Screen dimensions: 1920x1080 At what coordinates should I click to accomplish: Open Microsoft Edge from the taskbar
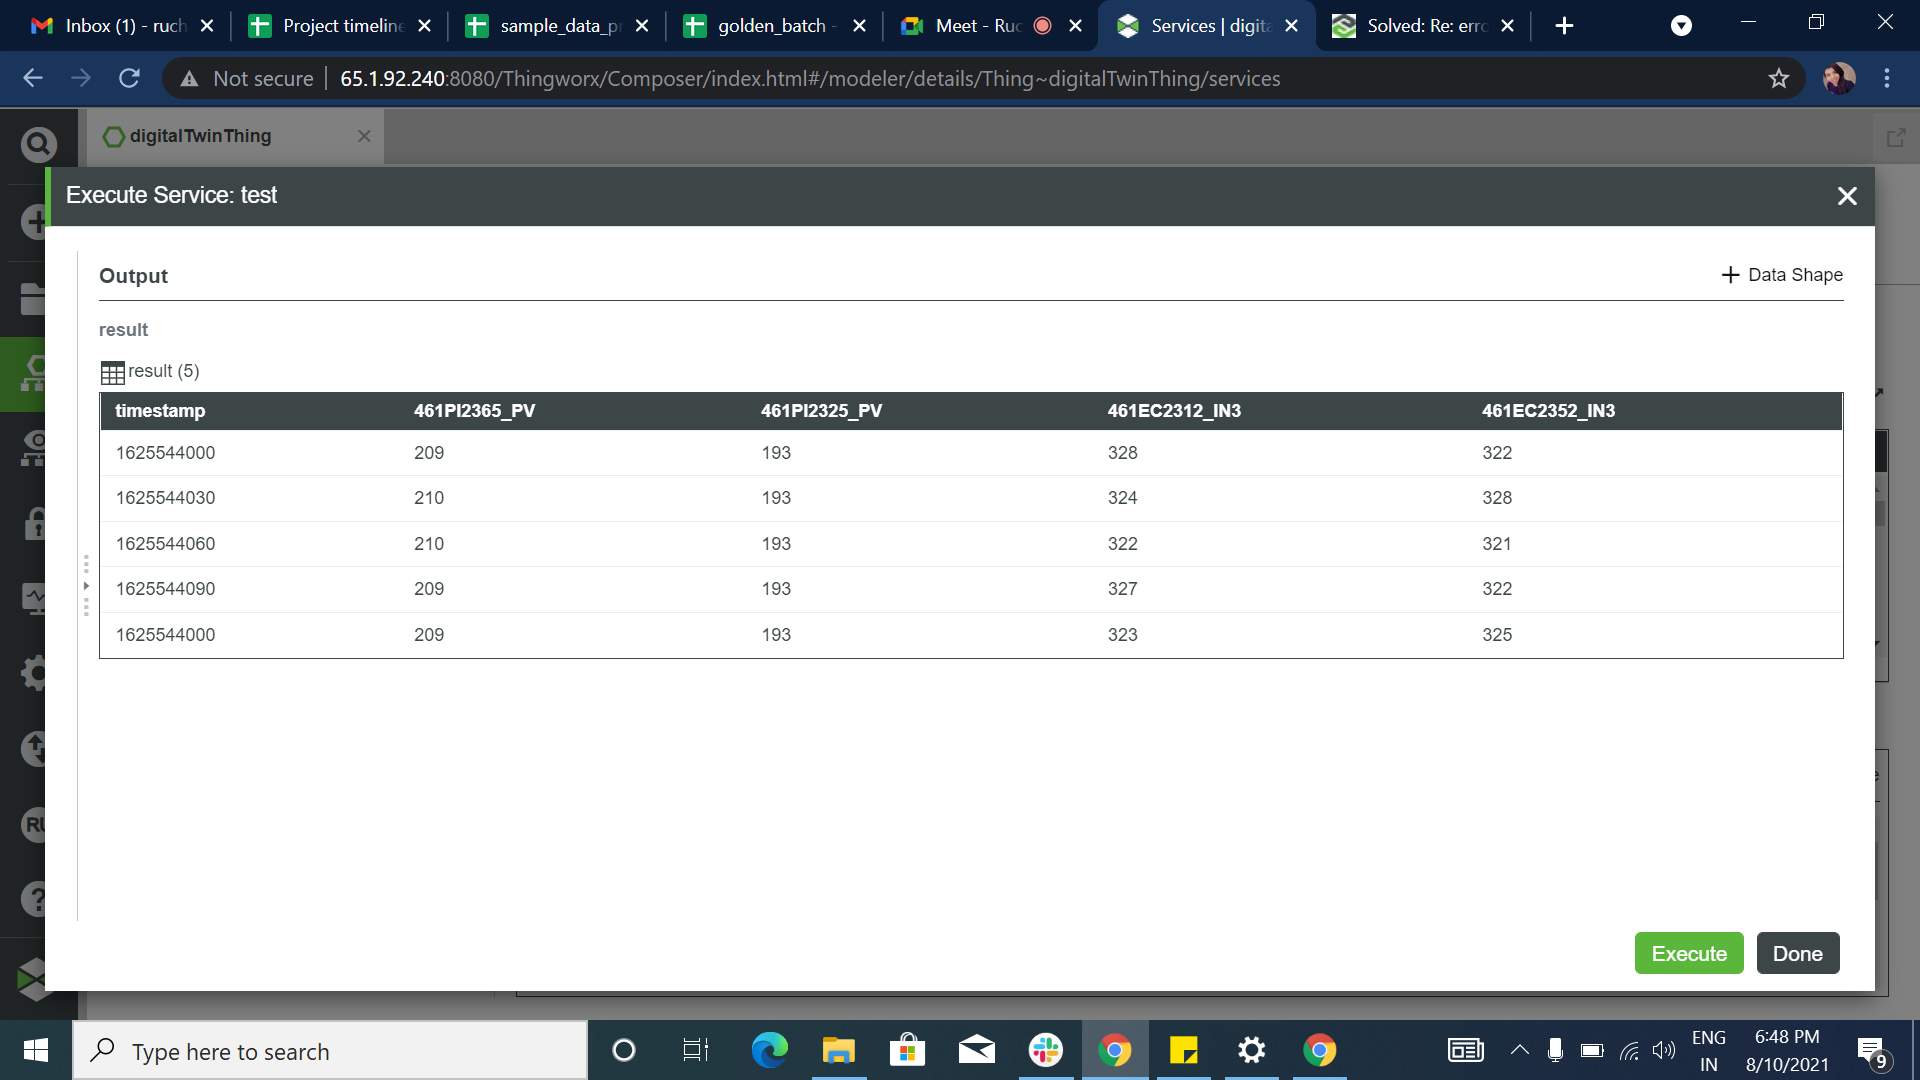(x=769, y=1050)
